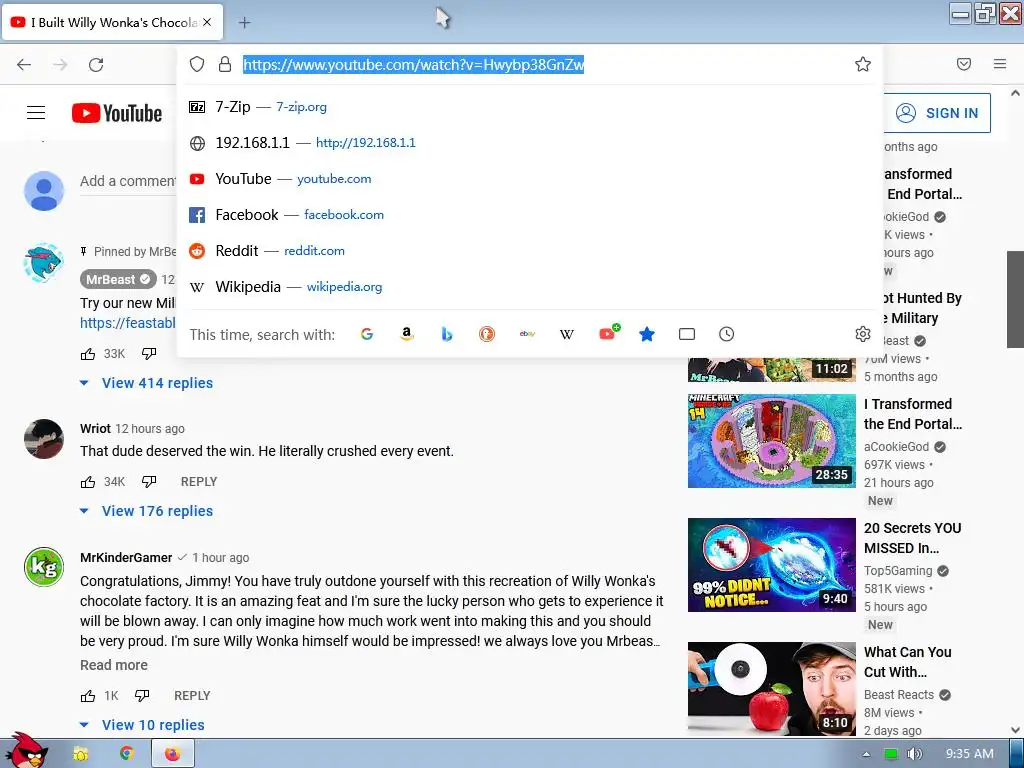Select the 7-Zip suggestion in the urlbar
The width and height of the screenshot is (1024, 768).
[x=529, y=106]
